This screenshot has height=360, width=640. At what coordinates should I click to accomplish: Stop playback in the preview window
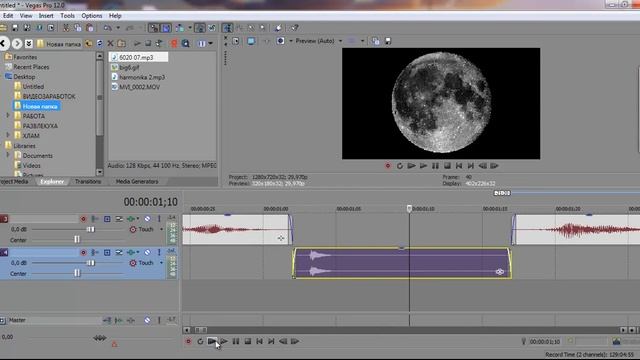(447, 166)
